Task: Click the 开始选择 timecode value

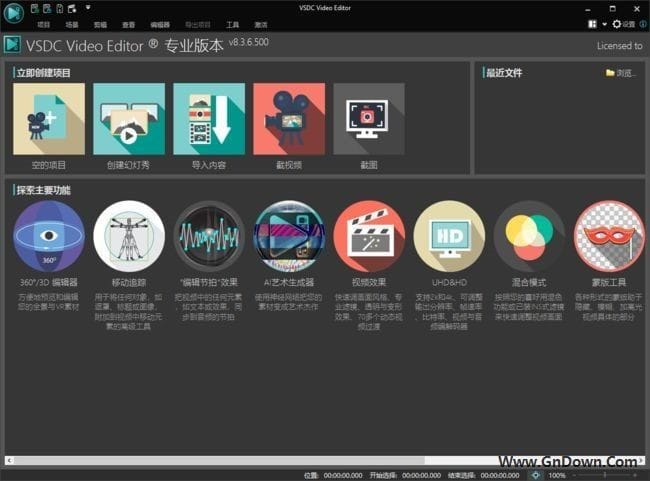Action: (421, 475)
